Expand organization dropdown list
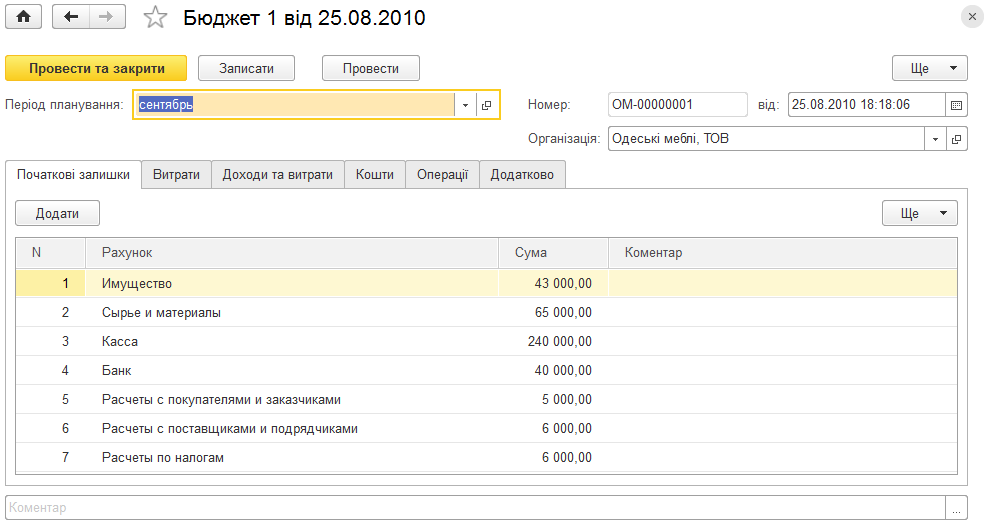This screenshot has width=987, height=527. [x=935, y=139]
